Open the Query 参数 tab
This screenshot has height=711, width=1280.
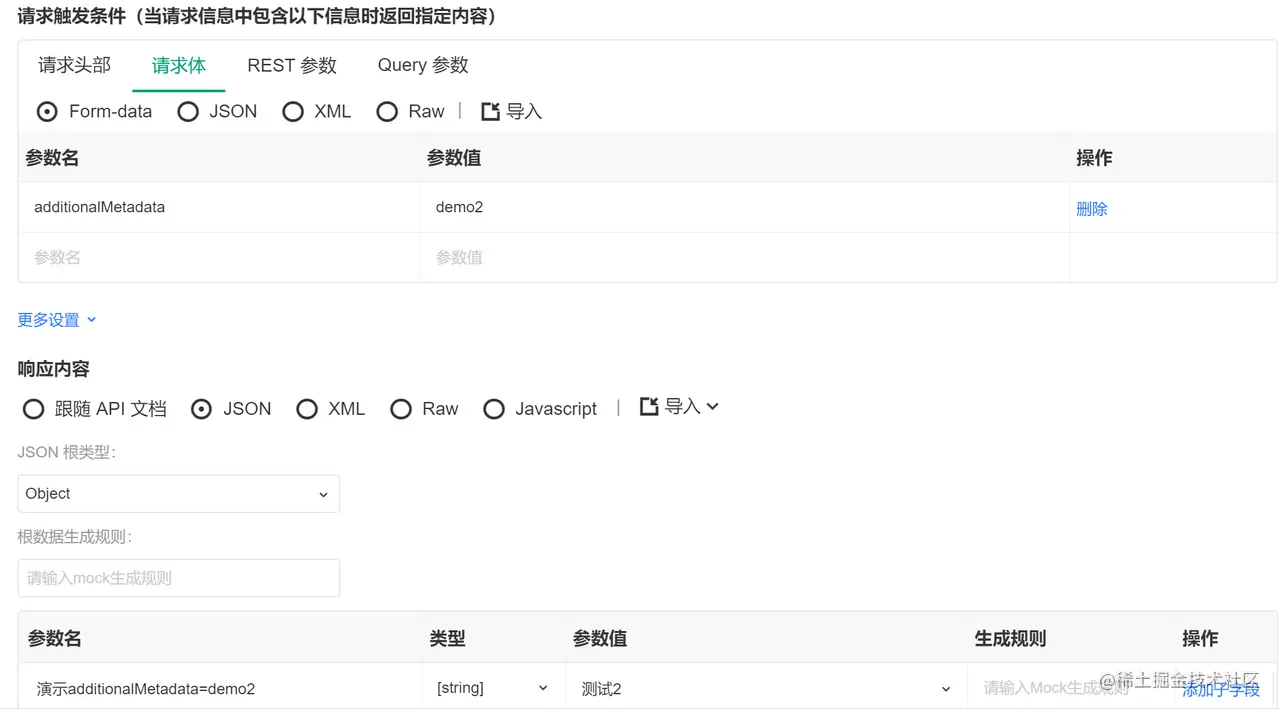[x=422, y=64]
